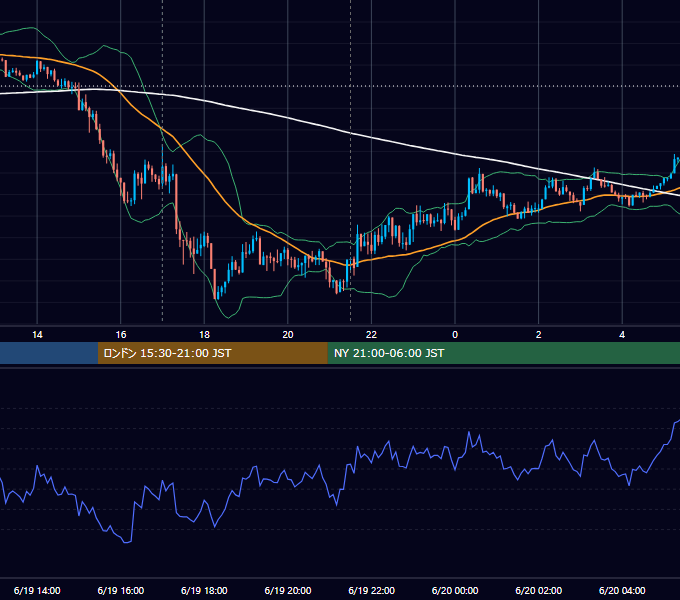The width and height of the screenshot is (680, 600).
Task: Click the 4 hour label on price chart
Action: pyautogui.click(x=622, y=335)
